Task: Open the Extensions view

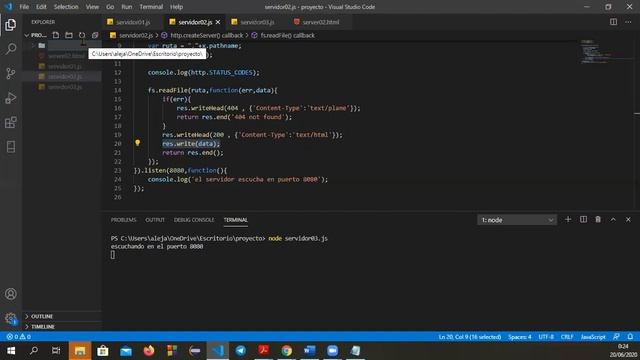Action: pyautogui.click(x=11, y=122)
